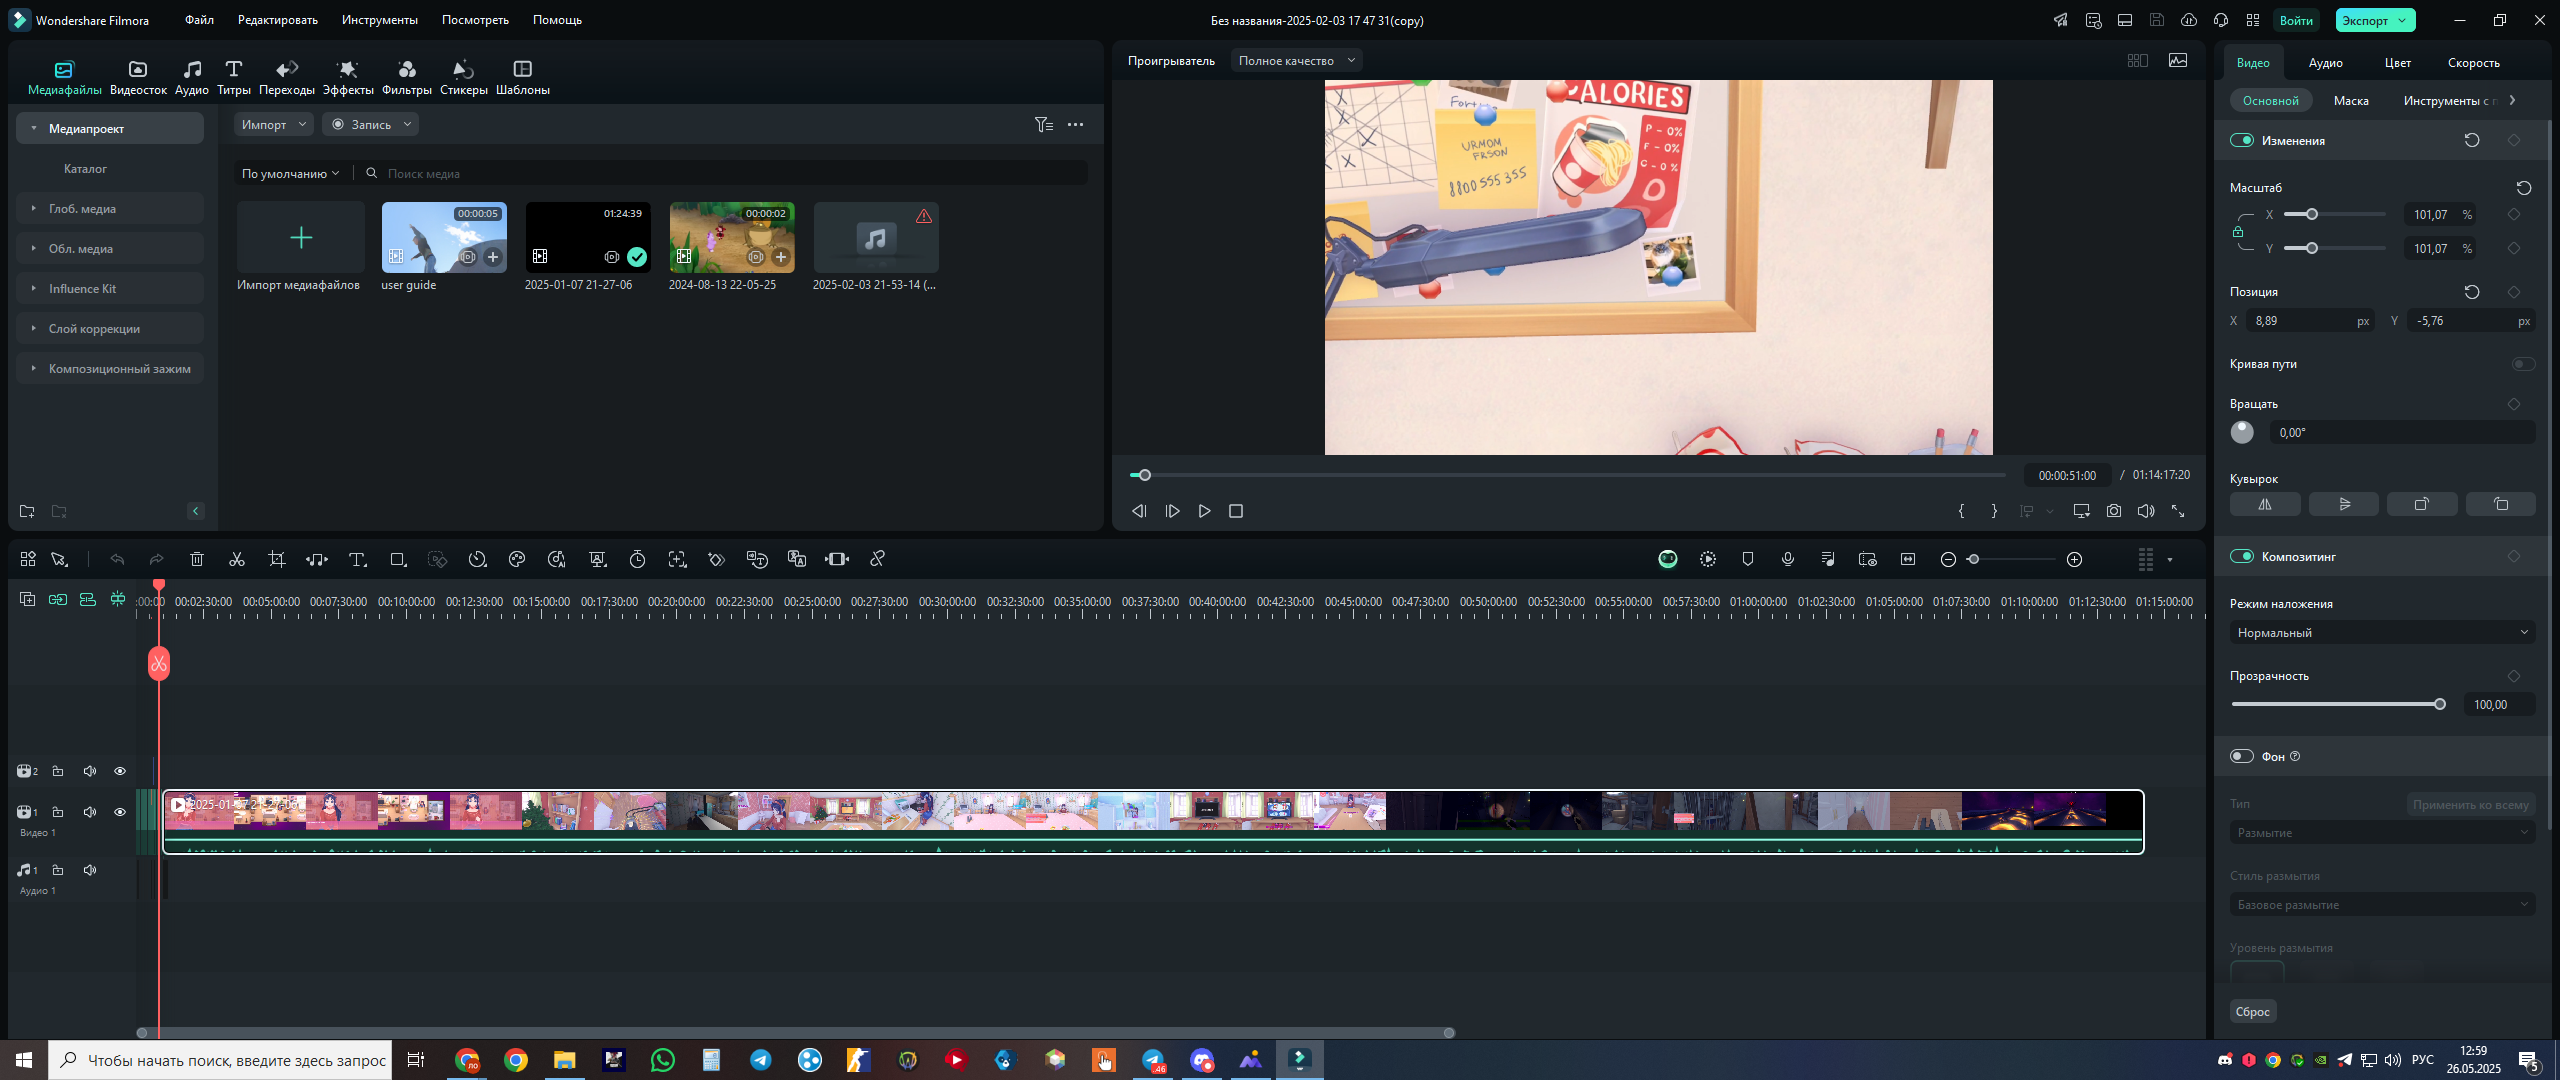This screenshot has width=2560, height=1080.
Task: Enter fullscreen preview mode
Action: [2178, 511]
